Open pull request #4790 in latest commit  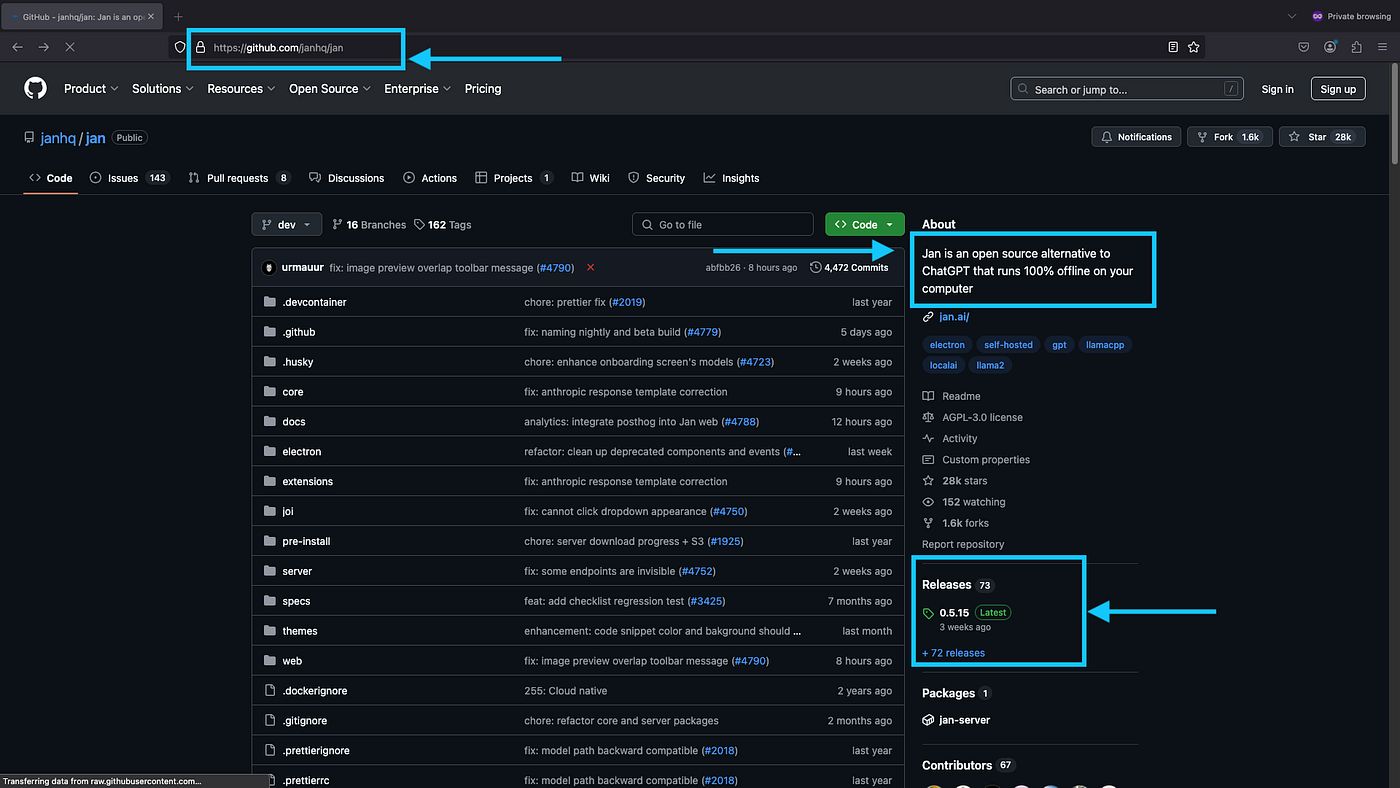(555, 268)
